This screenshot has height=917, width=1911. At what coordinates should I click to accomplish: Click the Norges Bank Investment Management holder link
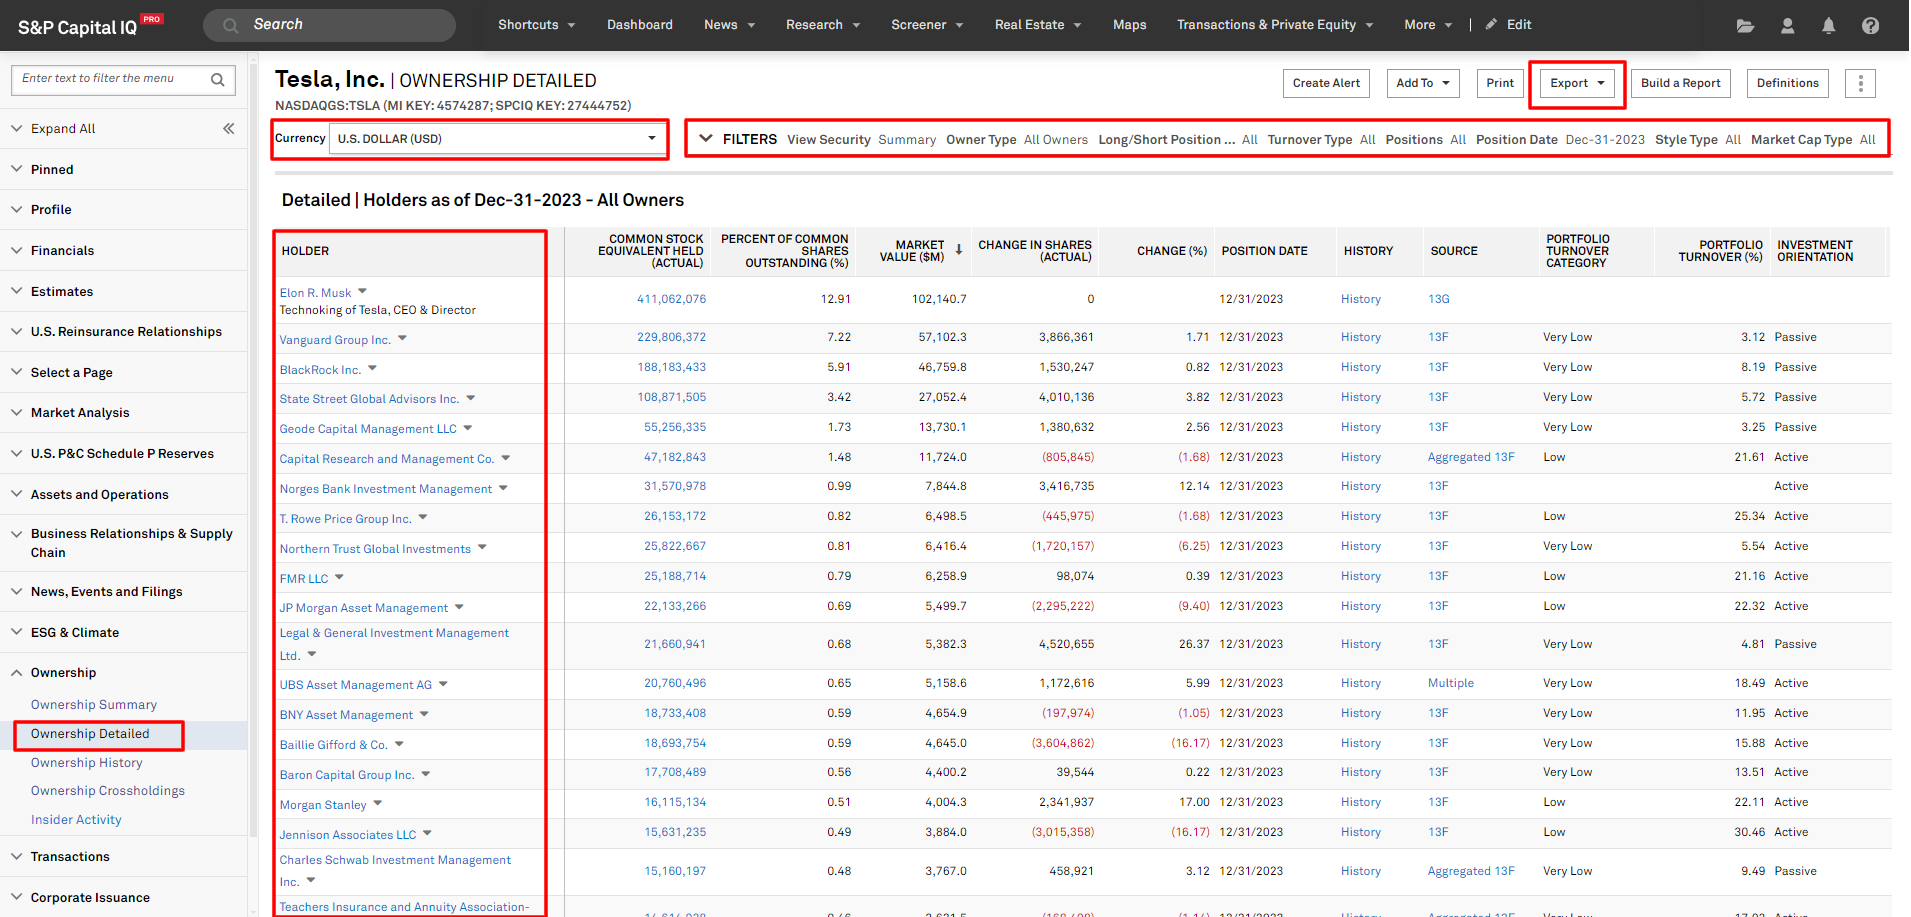pos(386,489)
